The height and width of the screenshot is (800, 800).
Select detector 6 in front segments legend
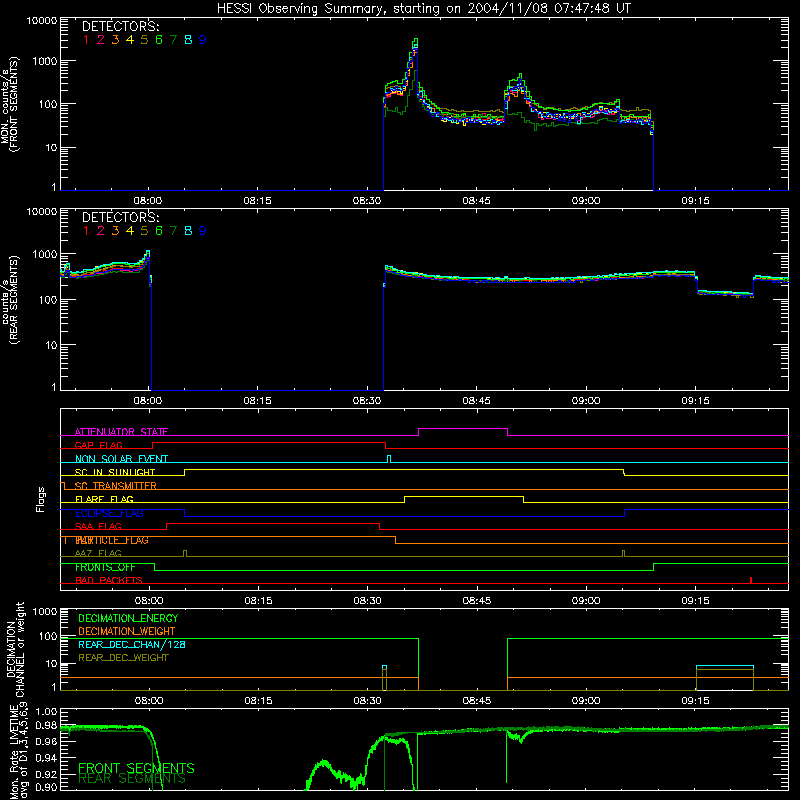click(159, 39)
